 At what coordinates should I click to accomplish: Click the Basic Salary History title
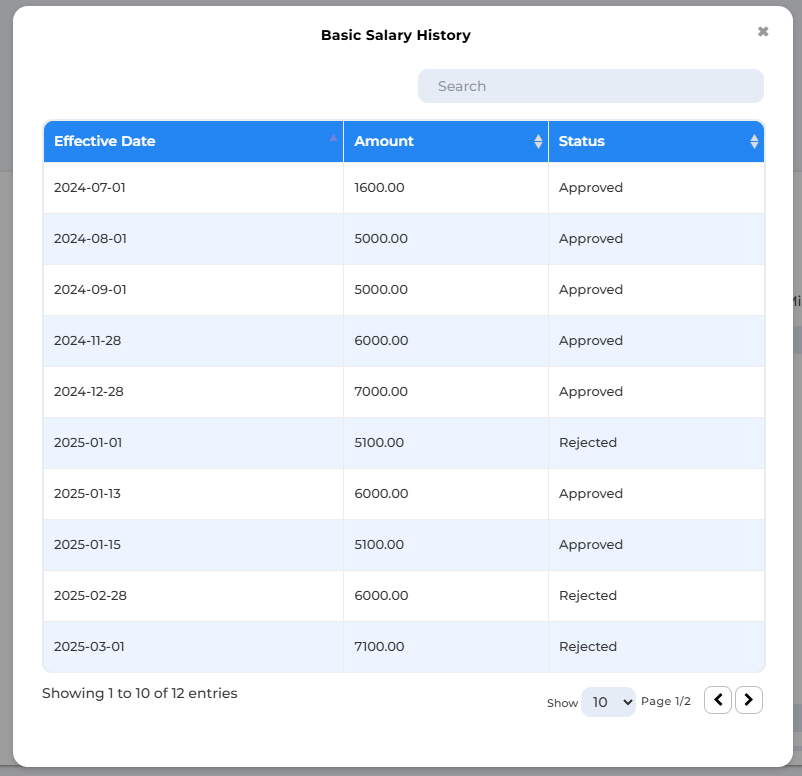tap(395, 35)
